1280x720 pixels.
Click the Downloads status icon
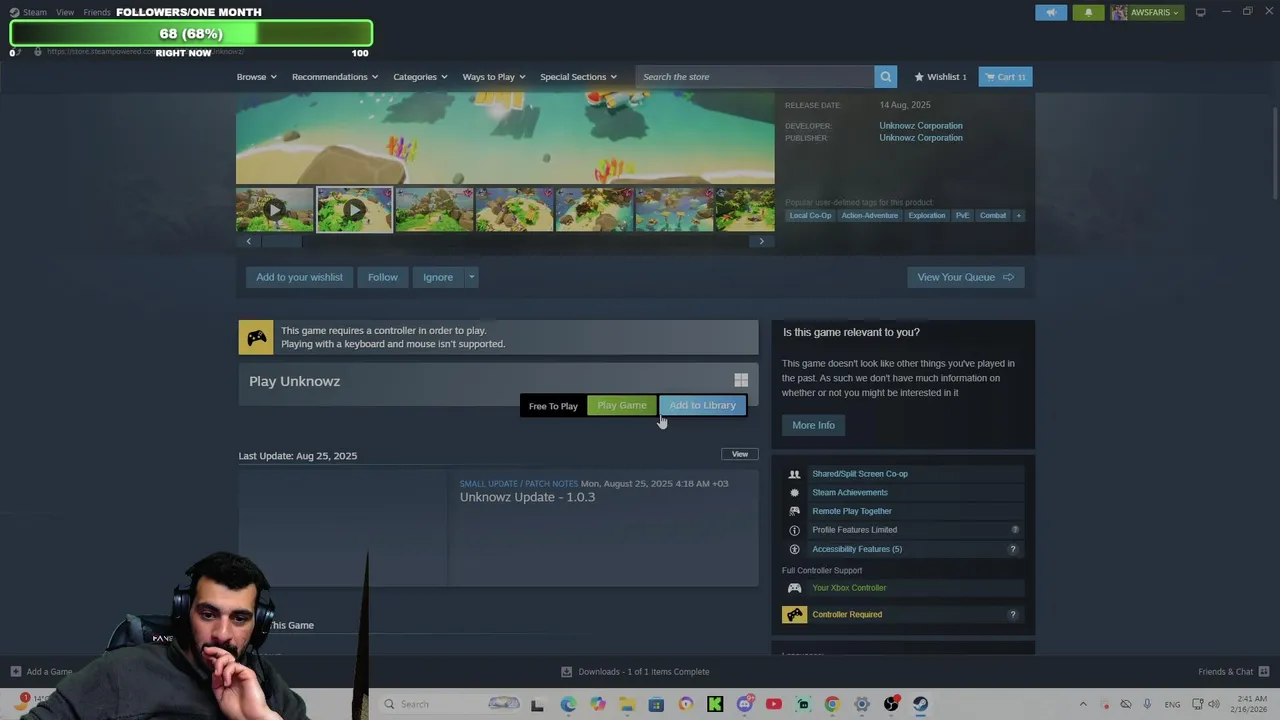566,672
